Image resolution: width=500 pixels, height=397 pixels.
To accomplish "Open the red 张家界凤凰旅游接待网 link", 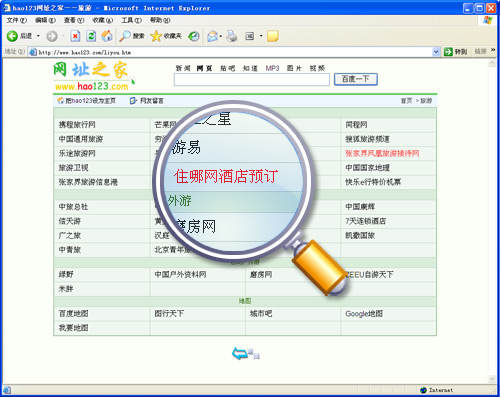I will pos(382,153).
